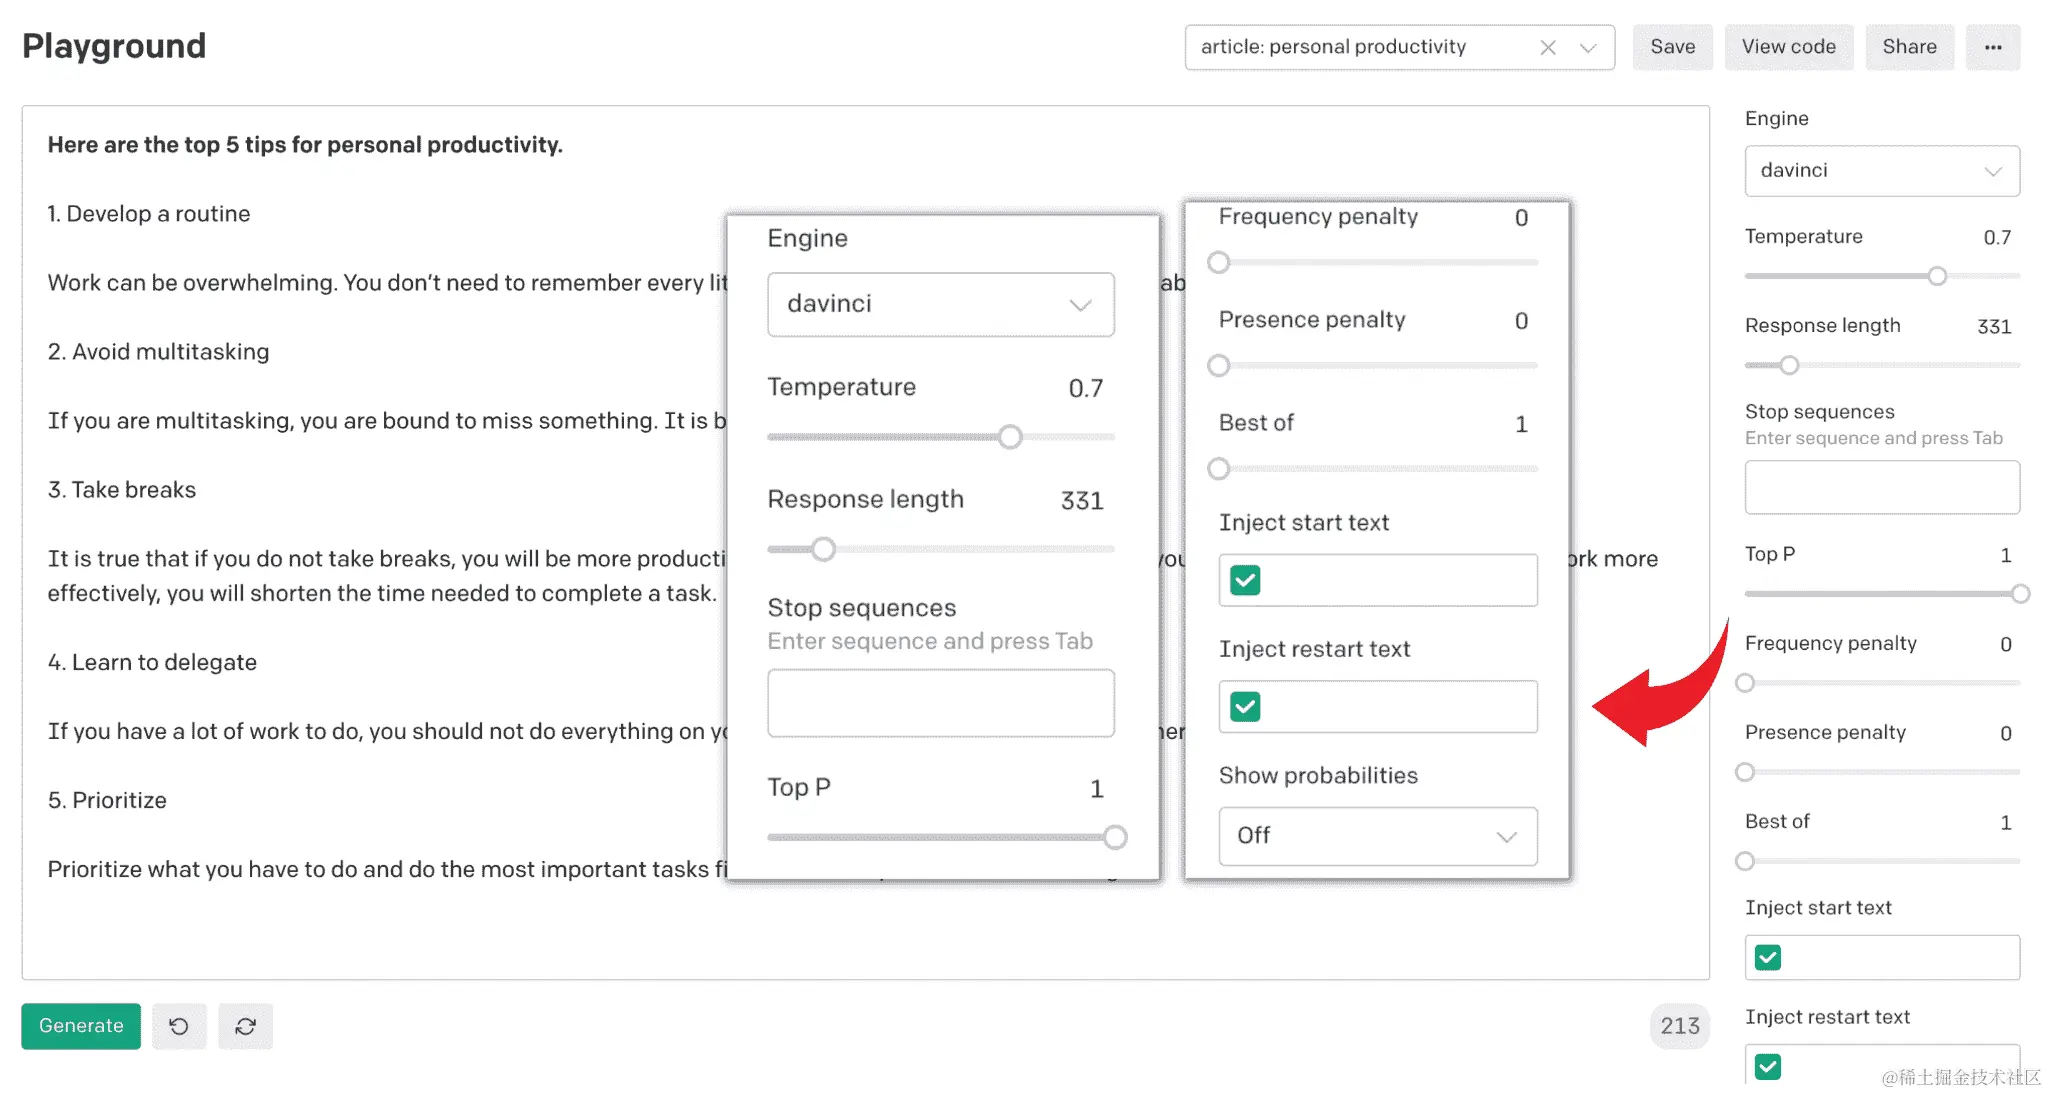This screenshot has width=2048, height=1094.
Task: Click the text '1. Develop a routine'
Action: 149,214
